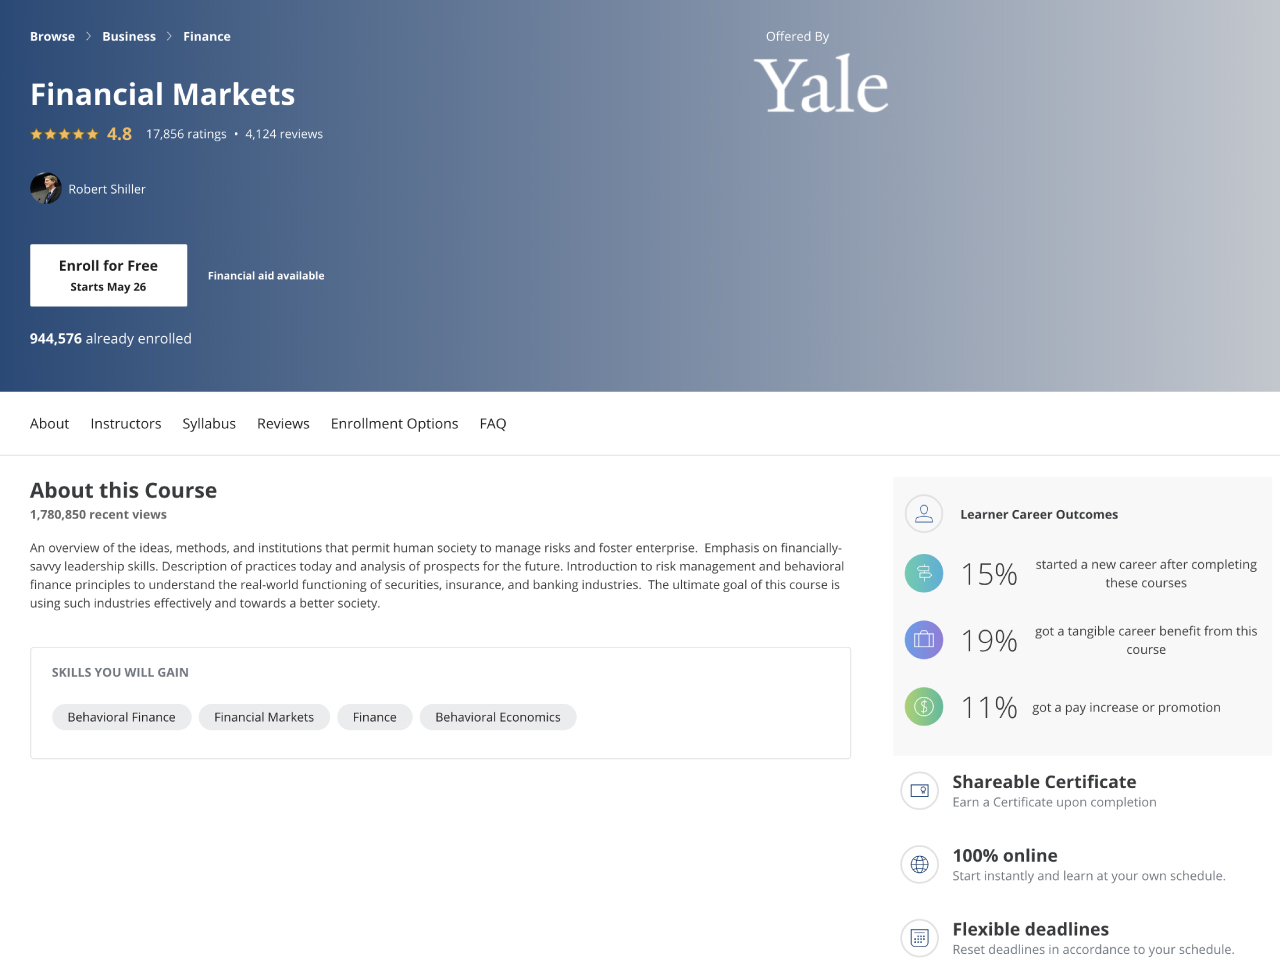Click the chevron between Business and Finance
This screenshot has width=1280, height=960.
169,36
